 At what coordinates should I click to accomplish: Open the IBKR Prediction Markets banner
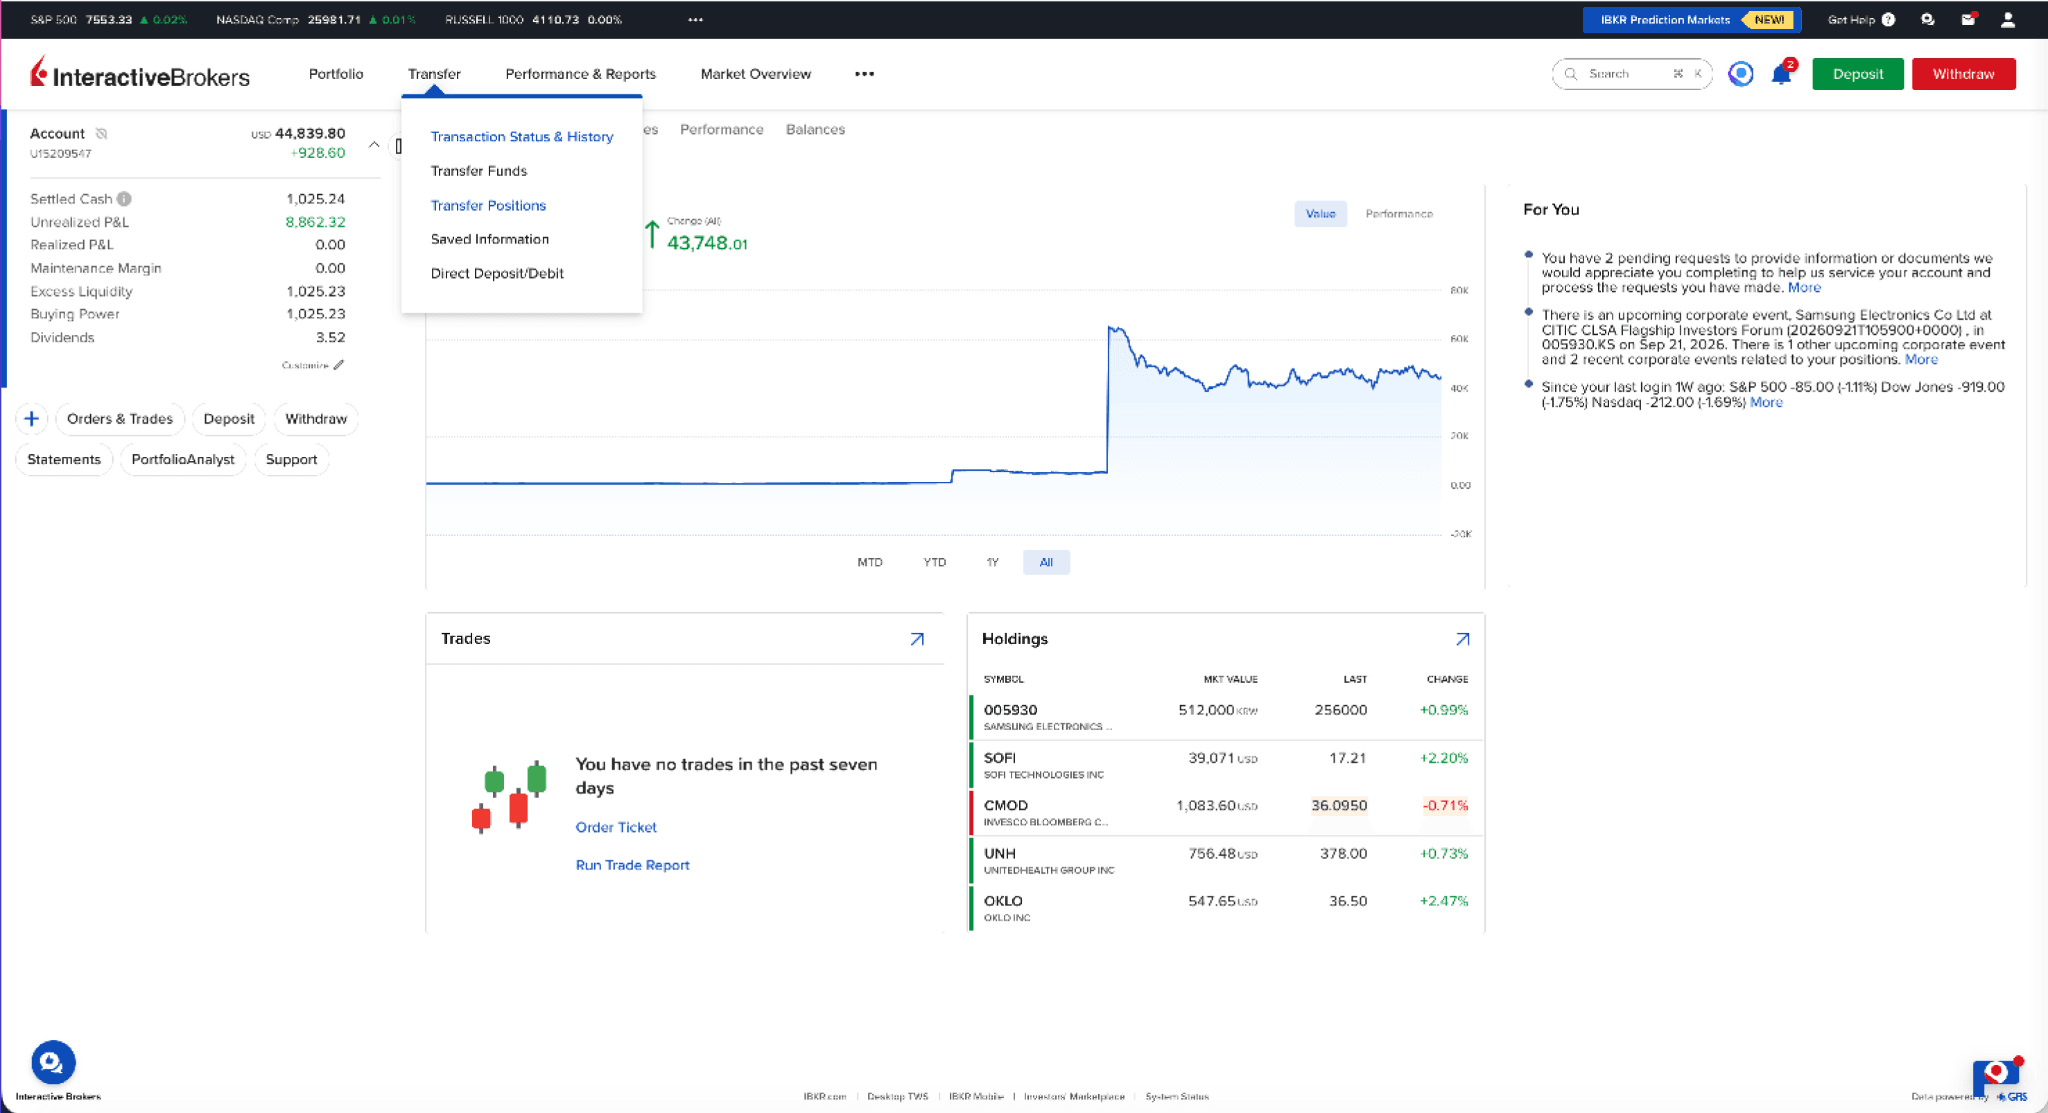(x=1692, y=20)
